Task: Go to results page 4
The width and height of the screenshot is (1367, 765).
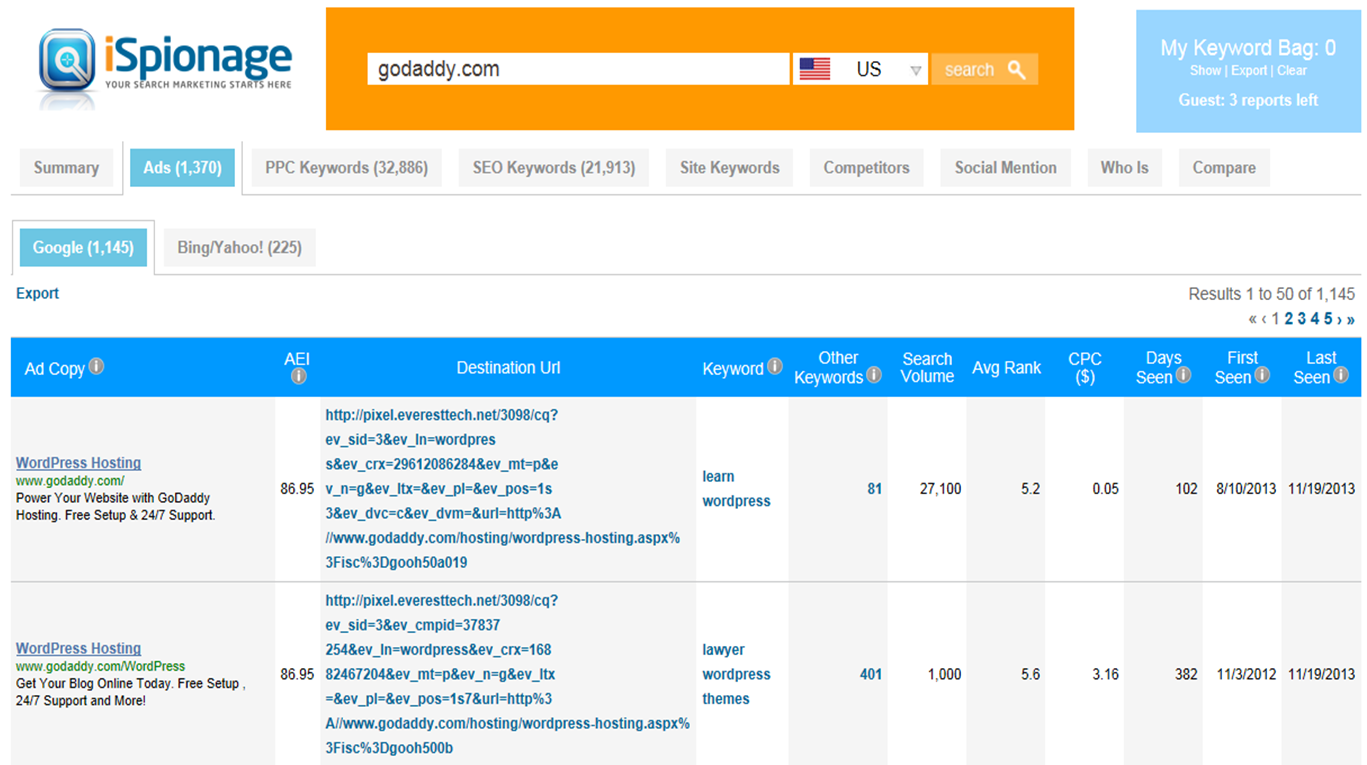Action: 1315,319
